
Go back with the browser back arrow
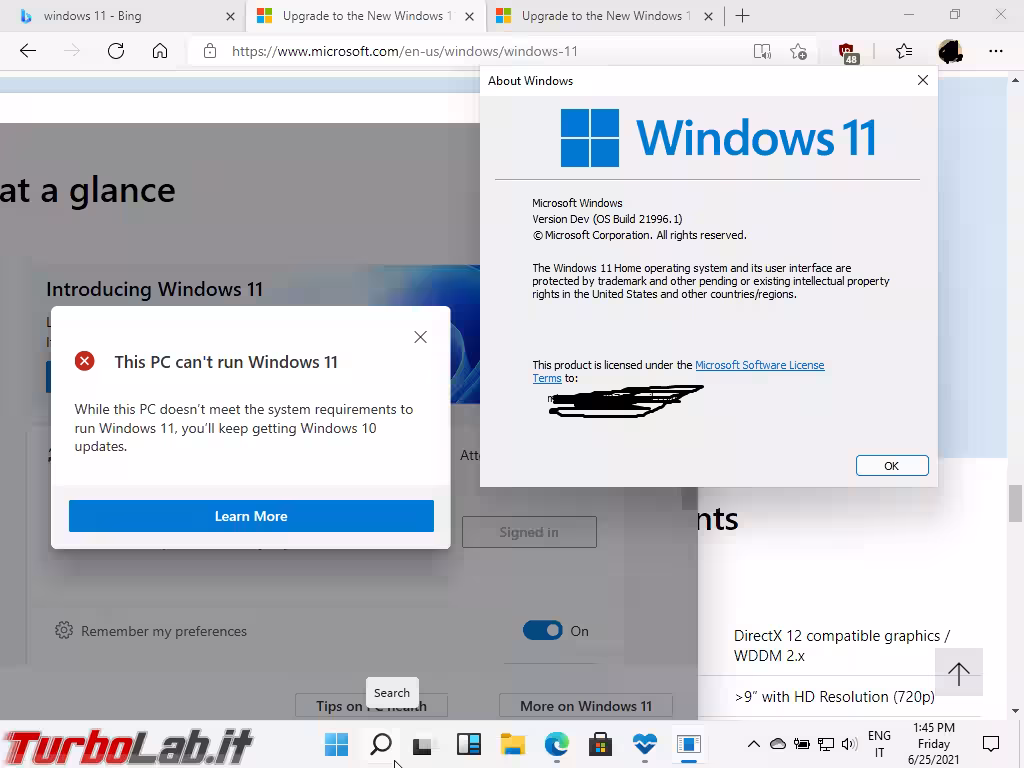pos(27,51)
